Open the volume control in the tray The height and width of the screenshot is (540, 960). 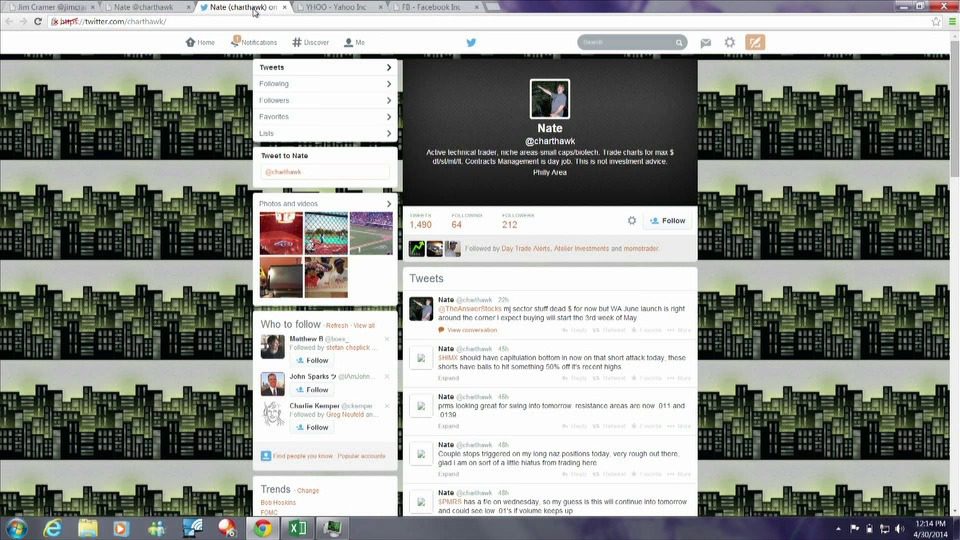tap(899, 528)
